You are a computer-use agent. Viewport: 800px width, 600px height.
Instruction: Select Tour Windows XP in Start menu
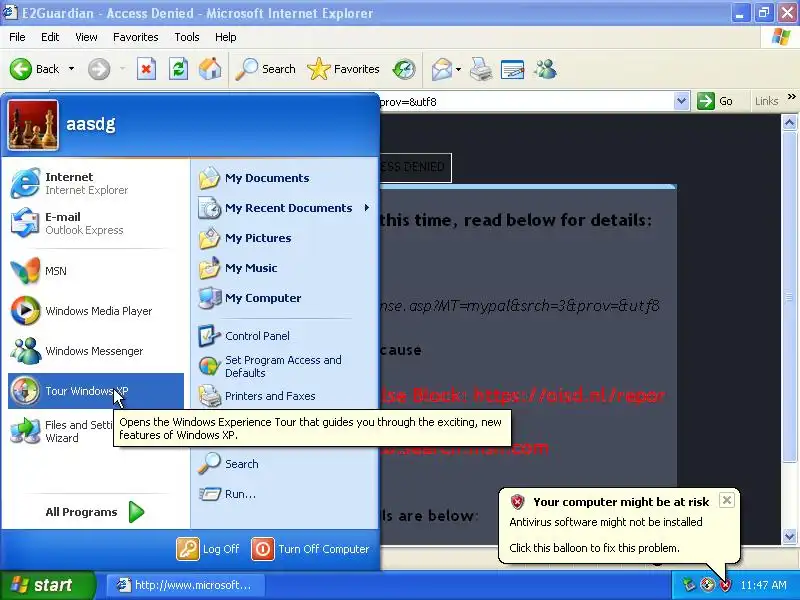click(x=96, y=391)
